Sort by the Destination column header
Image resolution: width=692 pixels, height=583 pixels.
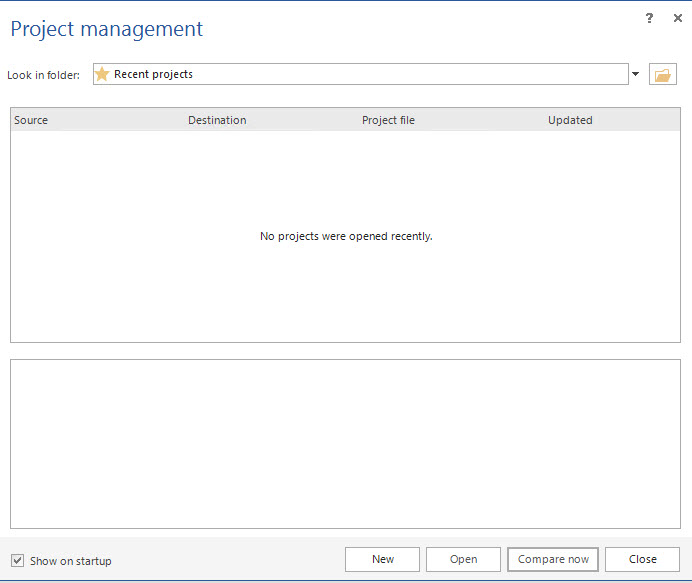coord(217,120)
